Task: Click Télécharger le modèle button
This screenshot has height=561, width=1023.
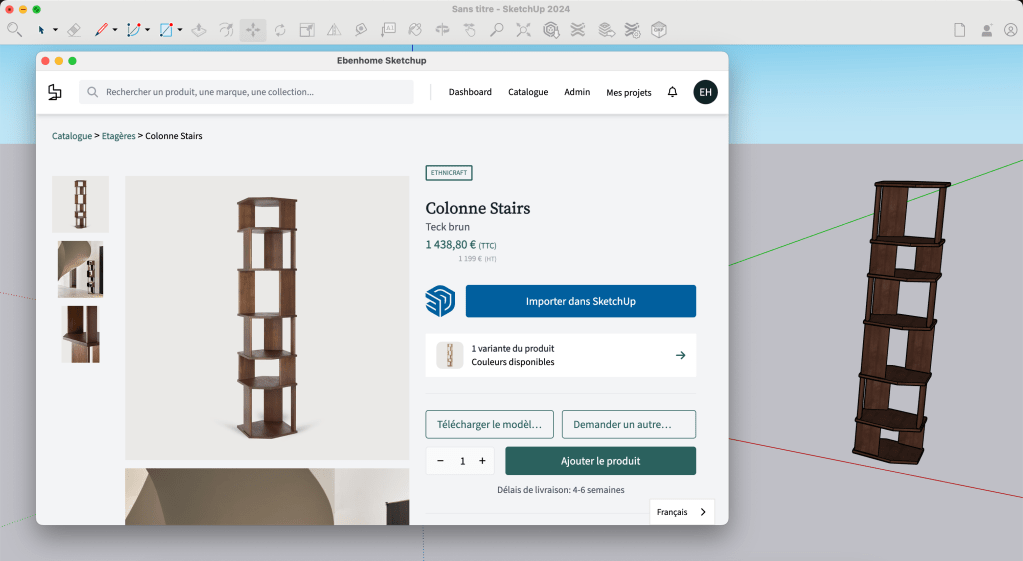Action: pyautogui.click(x=489, y=425)
